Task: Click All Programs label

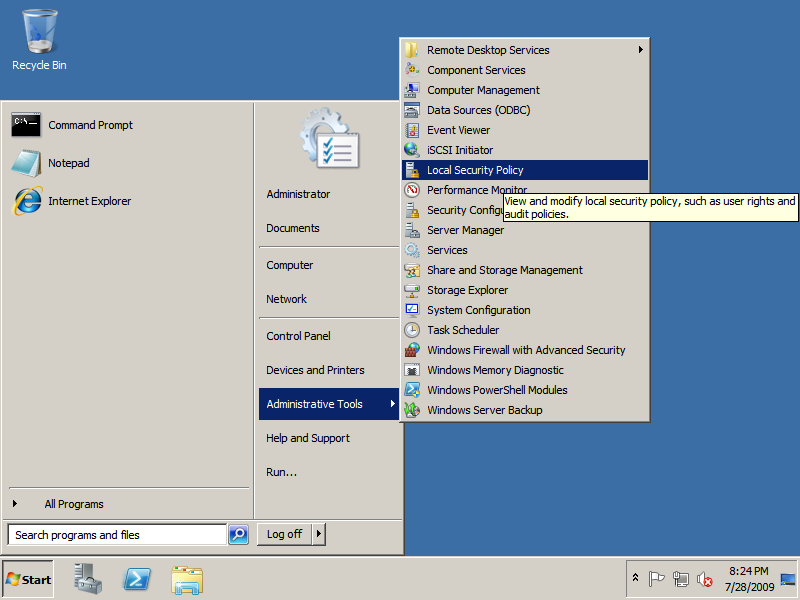Action: 74,504
